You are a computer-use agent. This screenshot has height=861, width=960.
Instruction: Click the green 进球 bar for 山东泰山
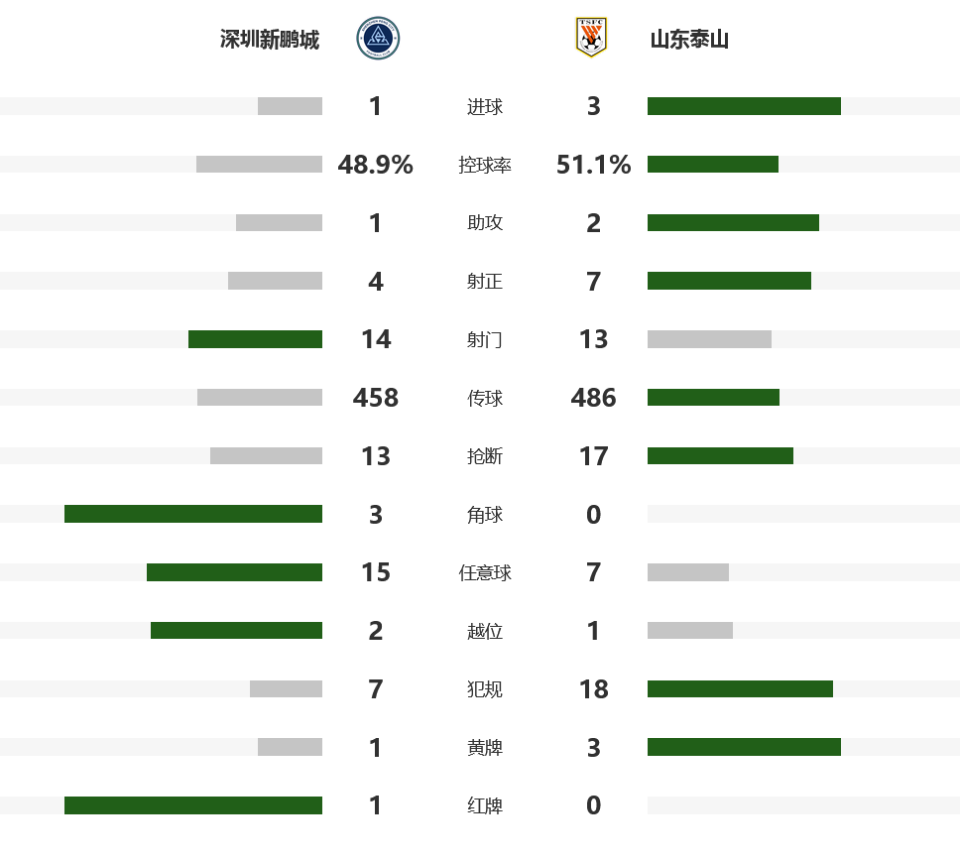(744, 106)
